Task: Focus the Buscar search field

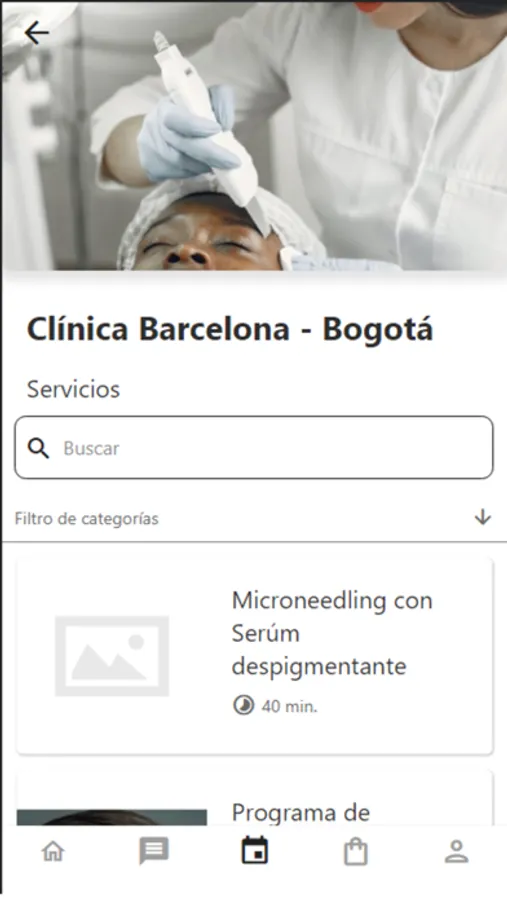Action: (x=254, y=448)
